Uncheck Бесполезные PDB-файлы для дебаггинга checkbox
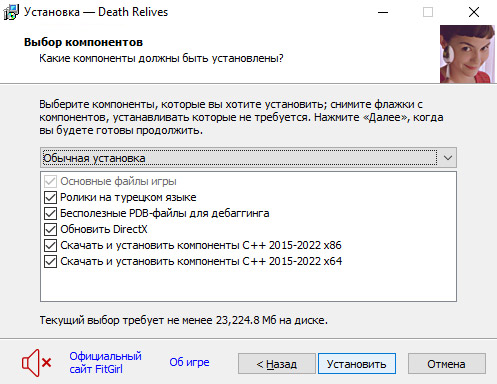The image size is (497, 384). pyautogui.click(x=50, y=213)
